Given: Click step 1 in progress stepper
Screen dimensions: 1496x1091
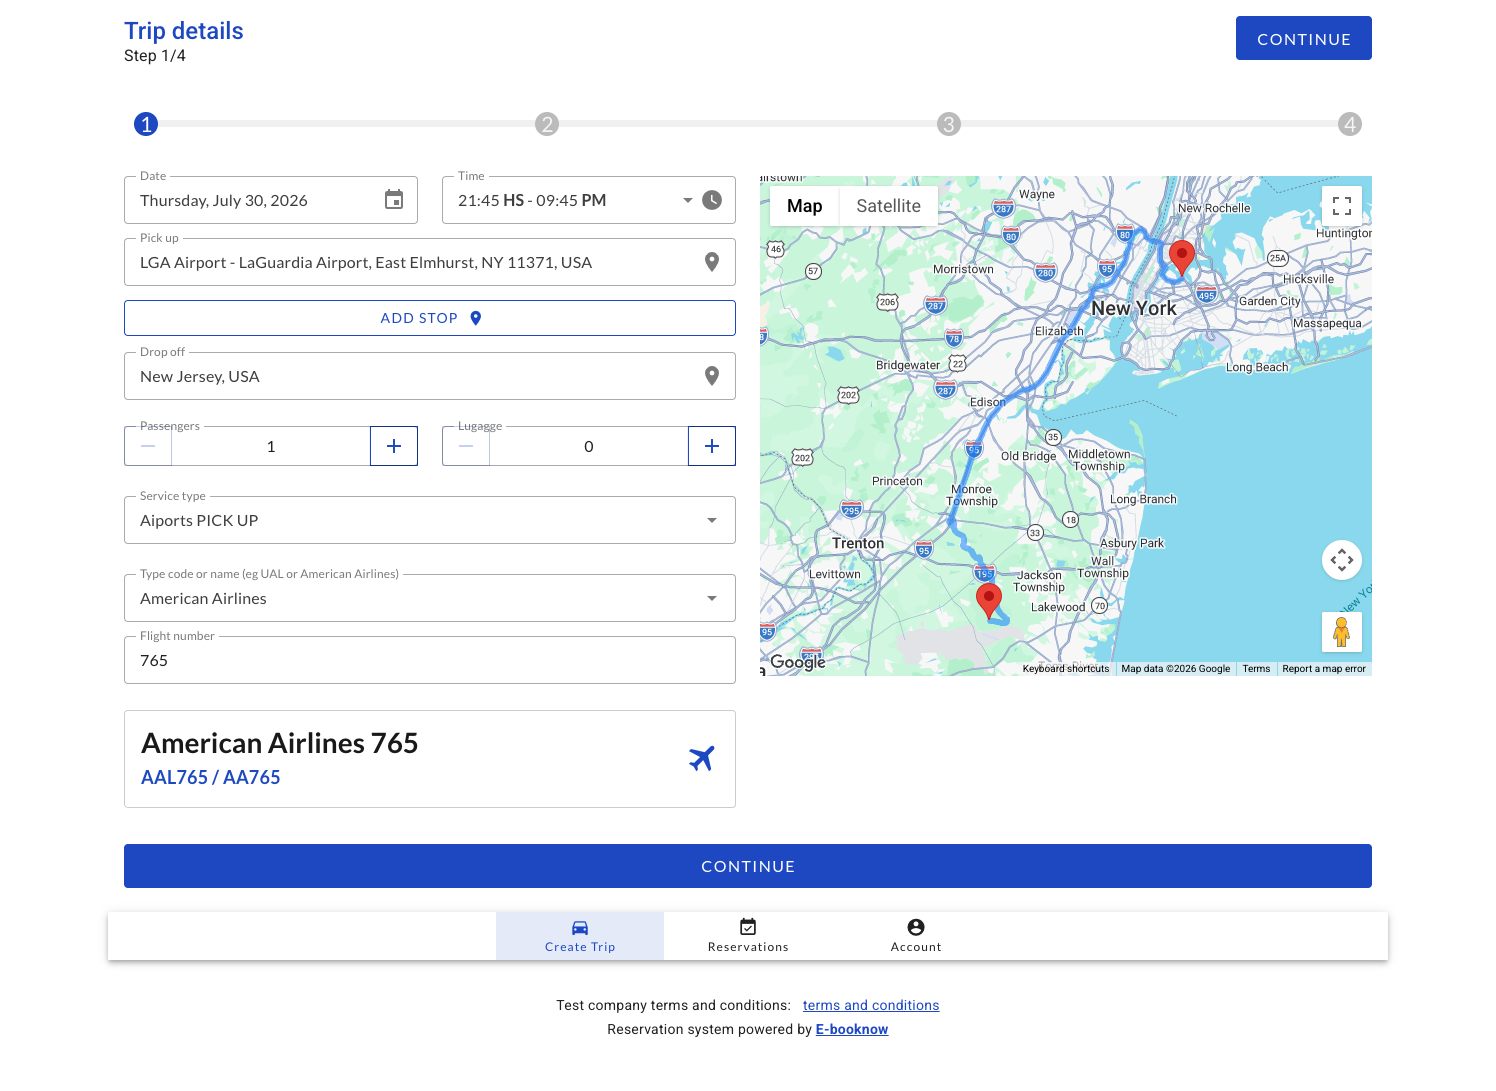Looking at the screenshot, I should 146,124.
